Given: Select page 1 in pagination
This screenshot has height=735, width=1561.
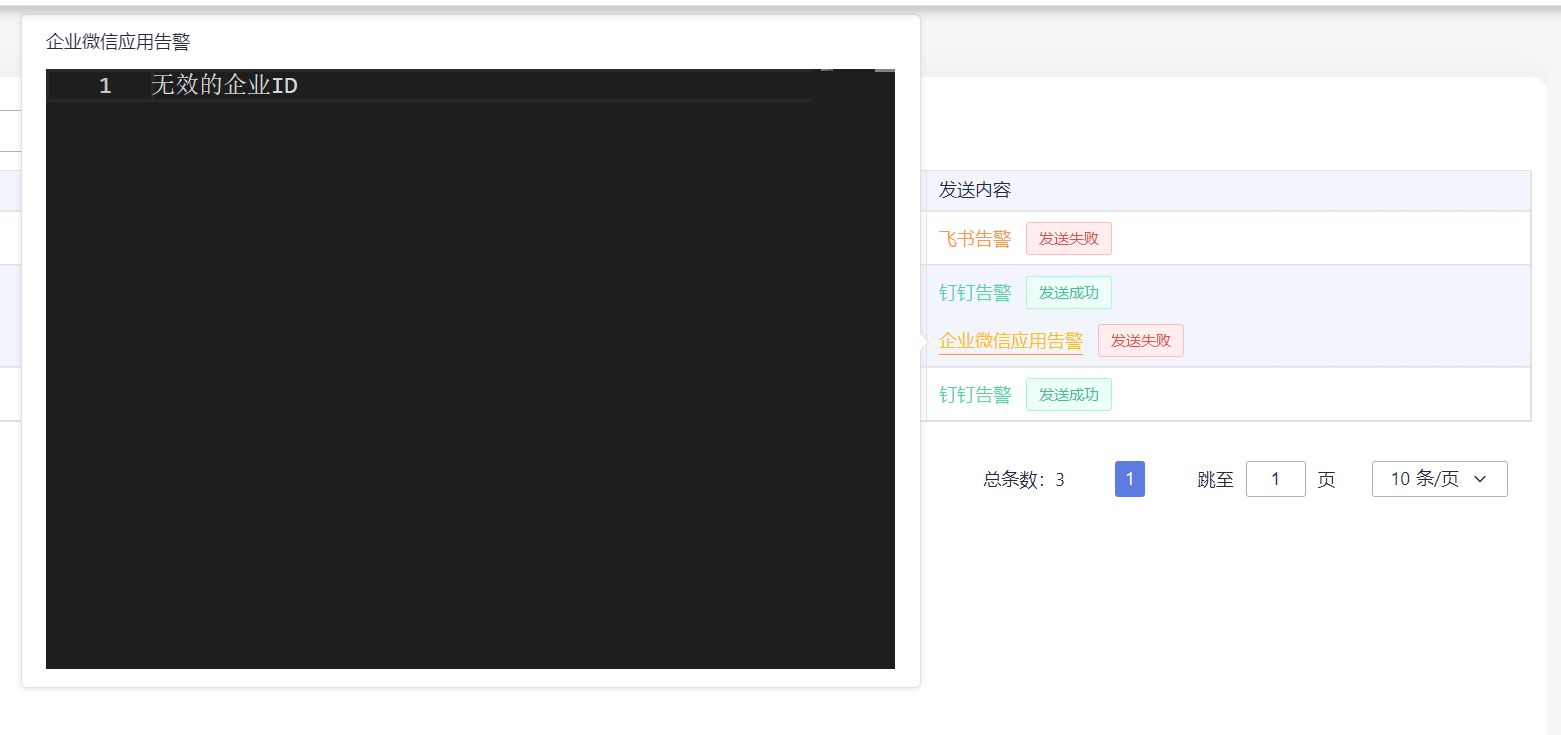Looking at the screenshot, I should [1130, 479].
